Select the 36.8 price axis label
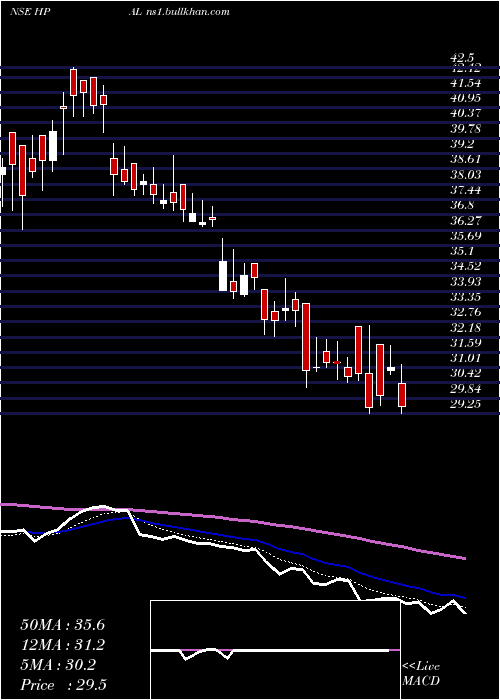Screen dimensions: 500x700 (x=462, y=205)
